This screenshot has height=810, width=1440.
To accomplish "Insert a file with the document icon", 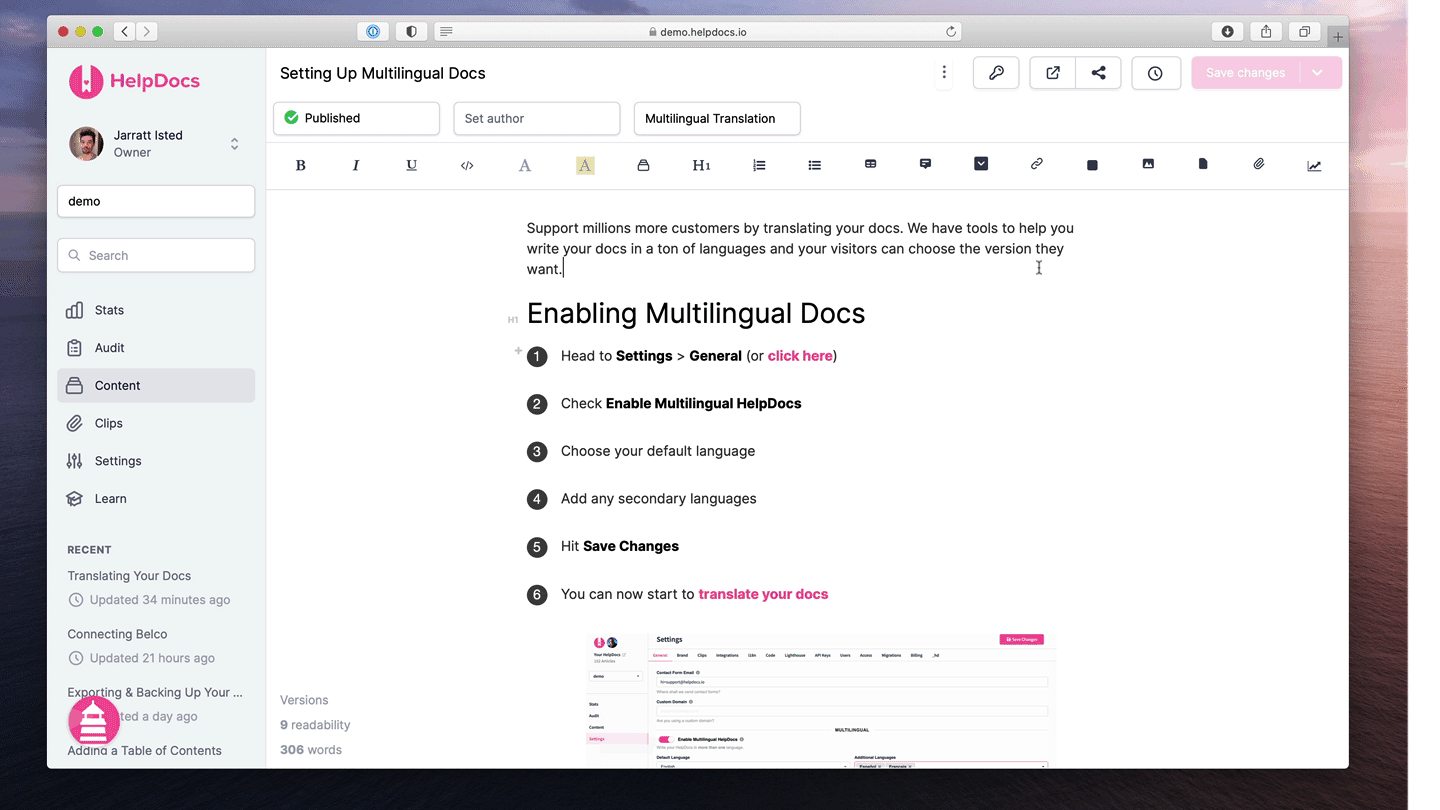I will pos(1203,164).
